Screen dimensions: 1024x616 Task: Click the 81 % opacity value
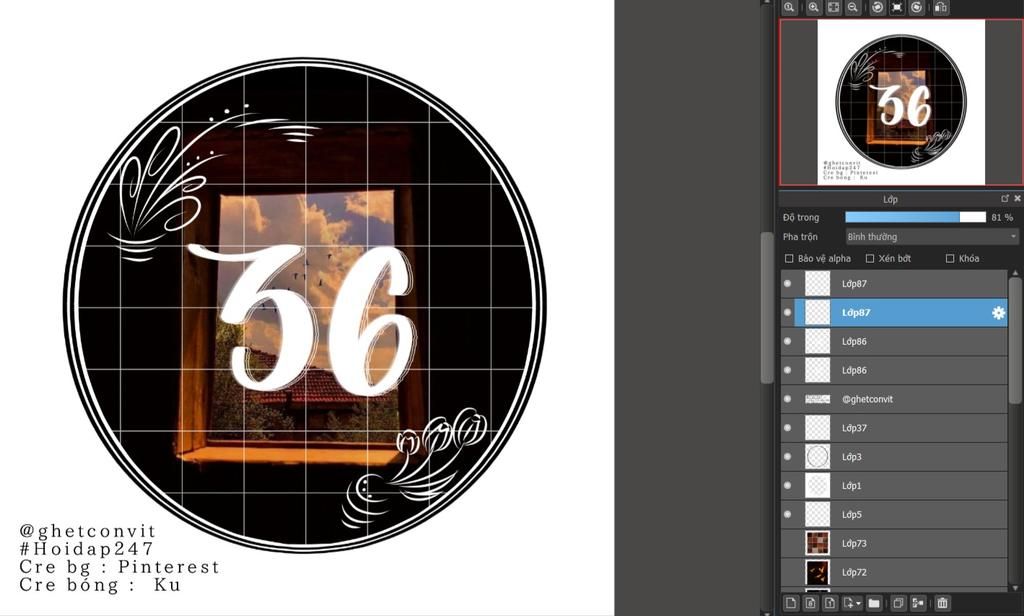coord(1002,218)
